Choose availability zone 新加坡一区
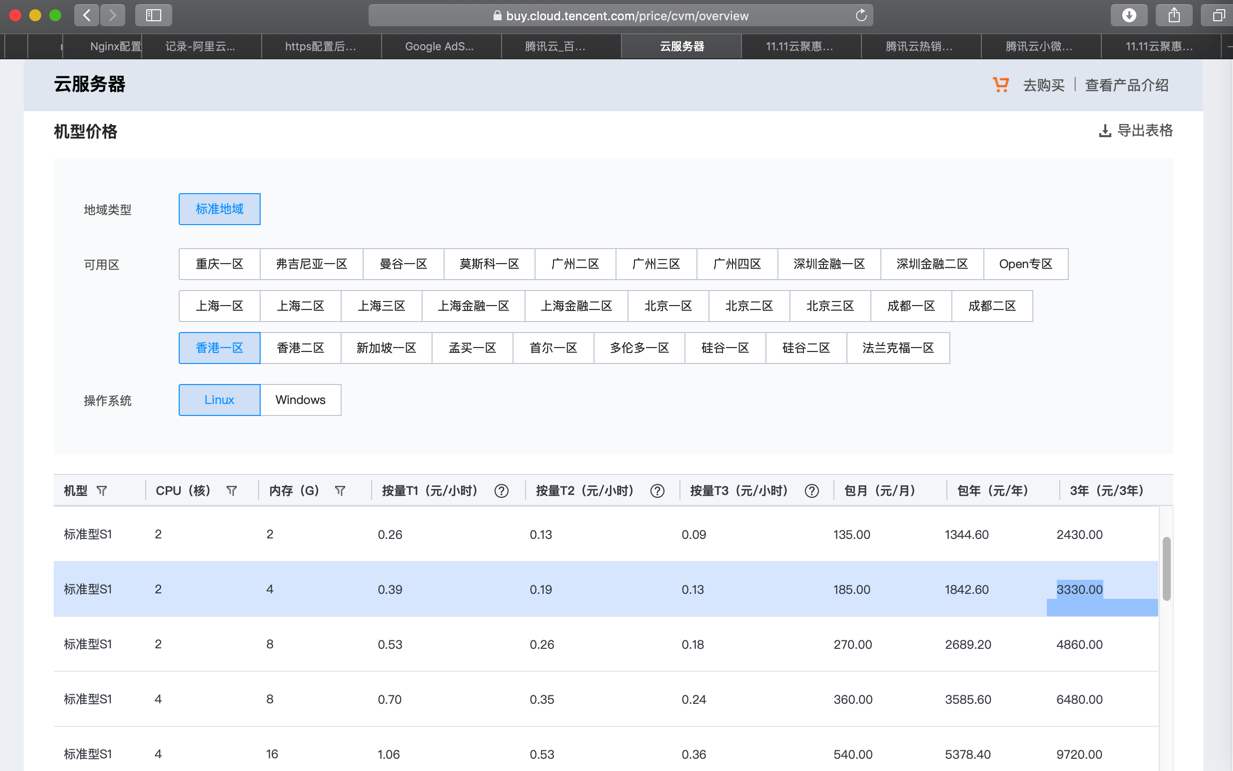Image resolution: width=1233 pixels, height=771 pixels. pos(386,348)
